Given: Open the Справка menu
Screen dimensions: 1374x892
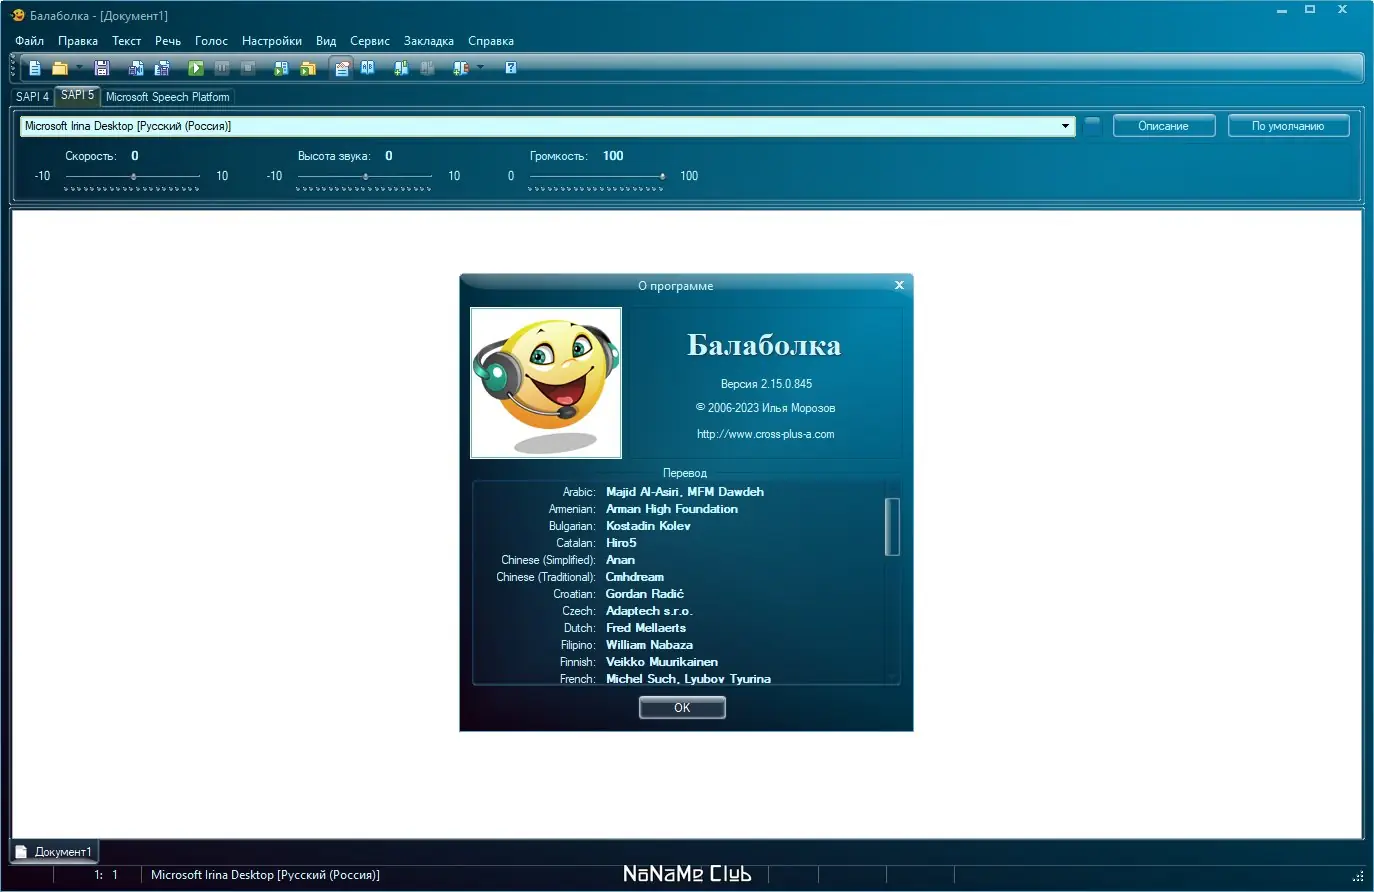Looking at the screenshot, I should [x=491, y=41].
